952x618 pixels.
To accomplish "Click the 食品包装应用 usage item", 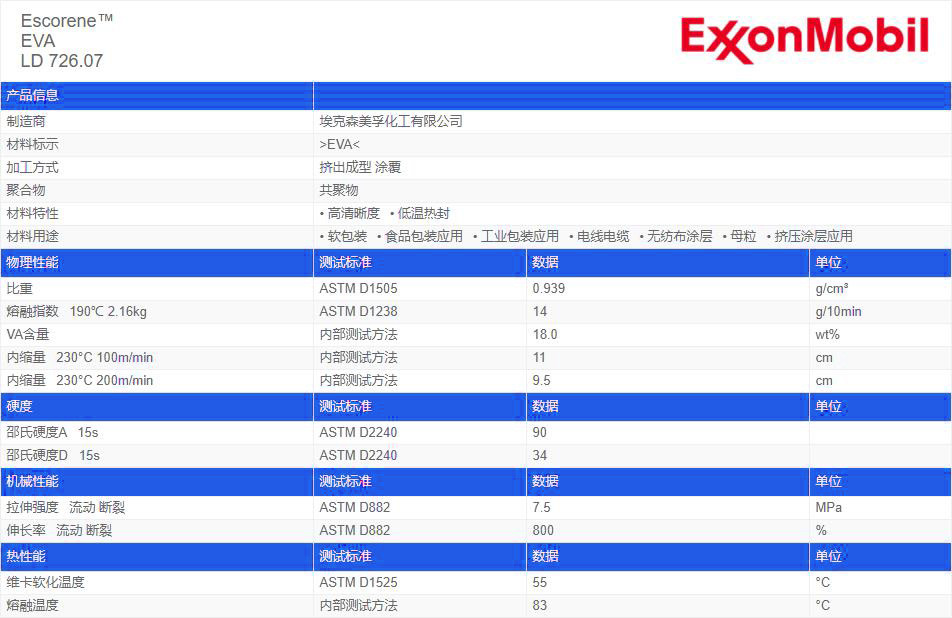I will 423,236.
